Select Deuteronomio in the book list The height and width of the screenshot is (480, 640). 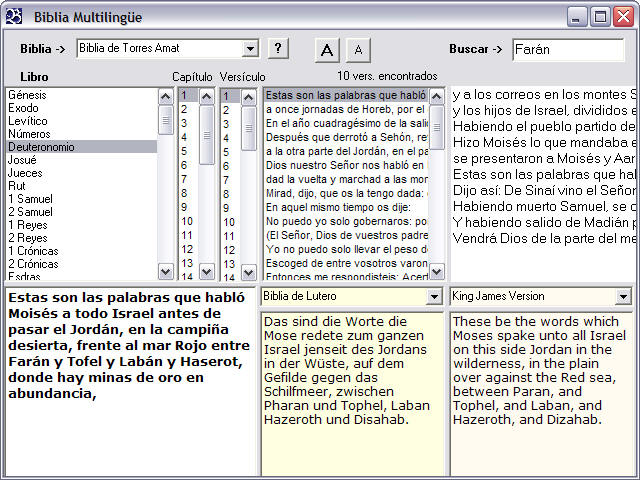[x=82, y=147]
